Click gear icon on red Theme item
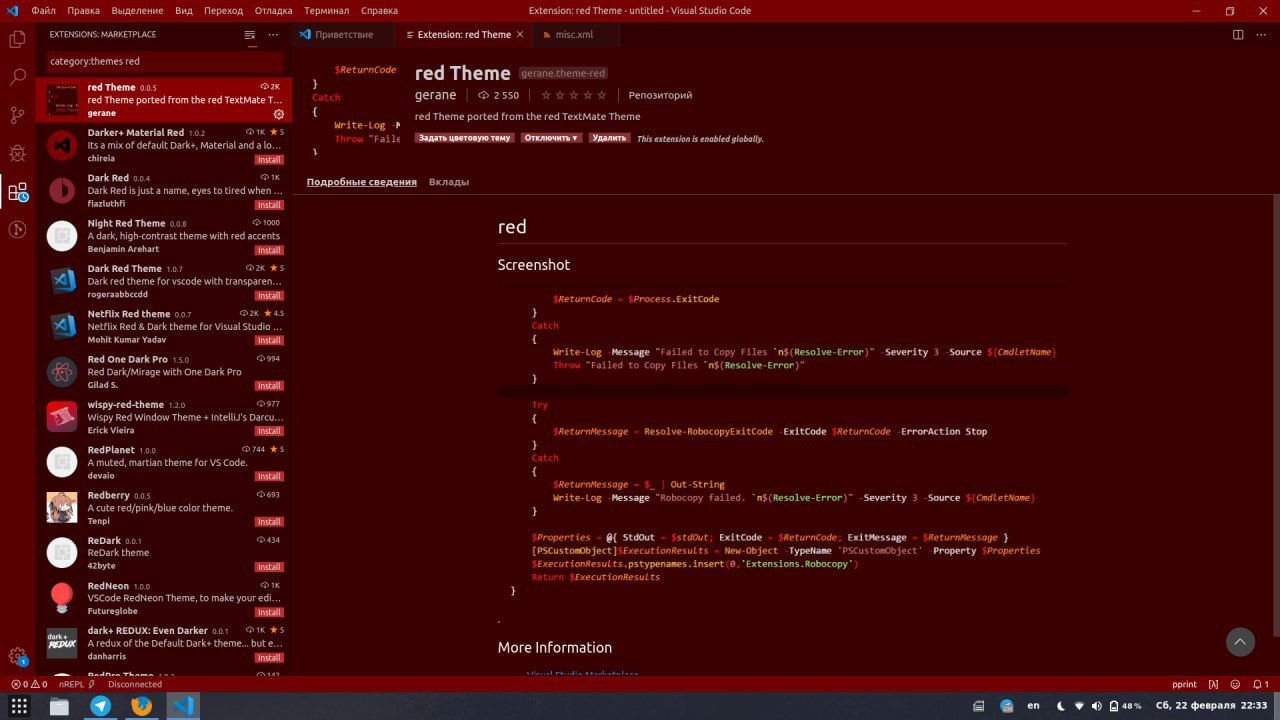 pos(279,114)
